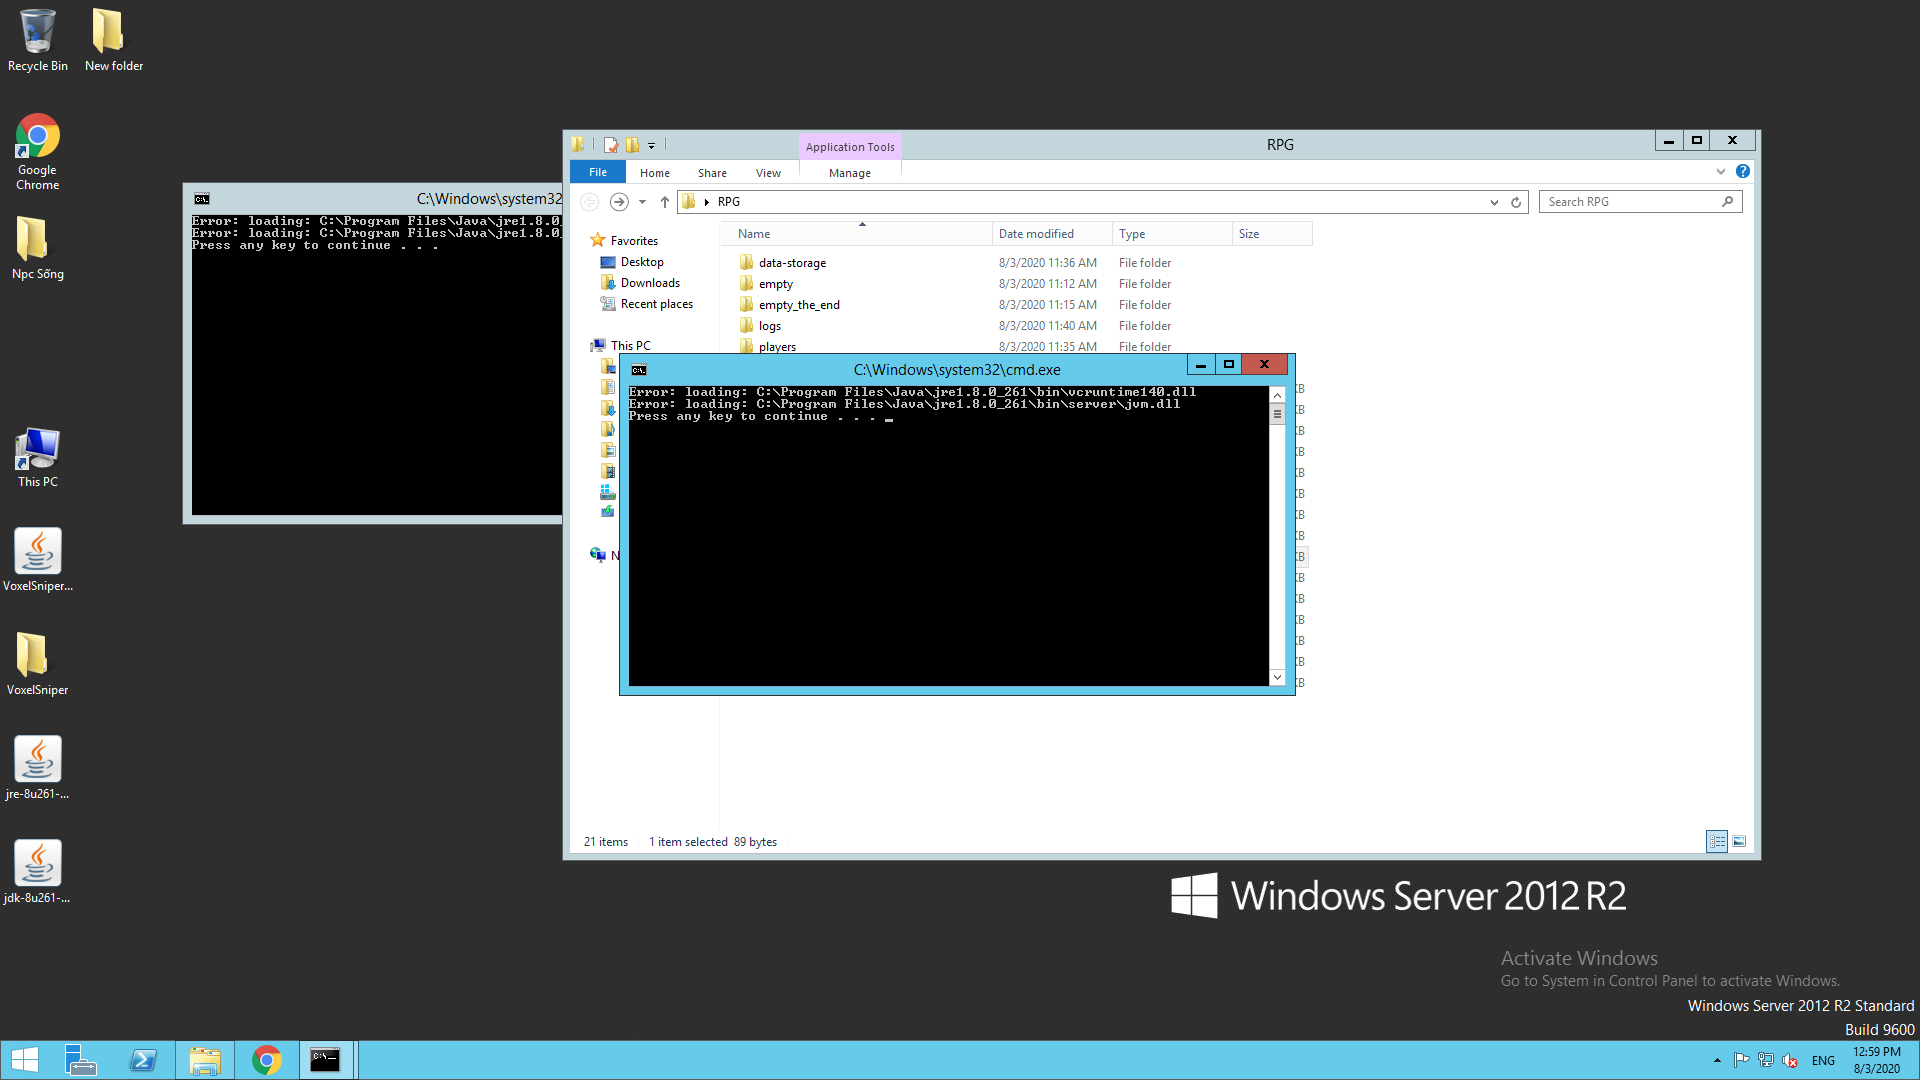1920x1080 pixels.
Task: Expand the ribbon with the chevron
Action: click(1721, 171)
